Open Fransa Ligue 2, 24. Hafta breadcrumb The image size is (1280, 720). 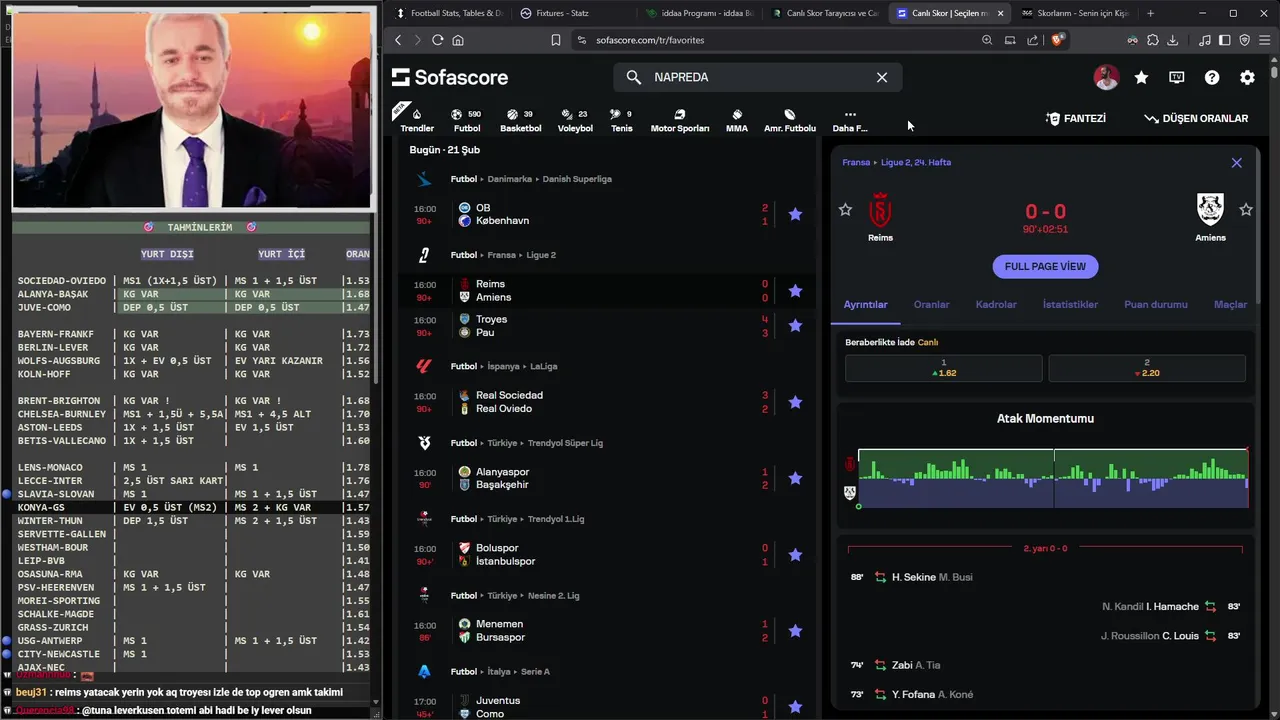pos(896,162)
